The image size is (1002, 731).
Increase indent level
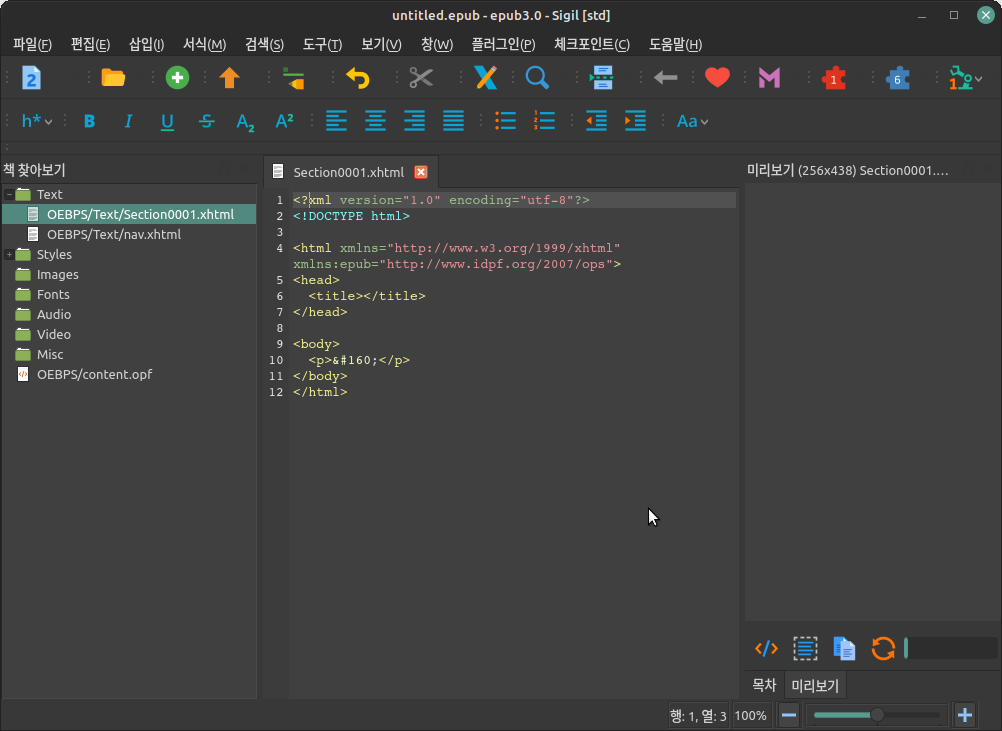pos(635,121)
